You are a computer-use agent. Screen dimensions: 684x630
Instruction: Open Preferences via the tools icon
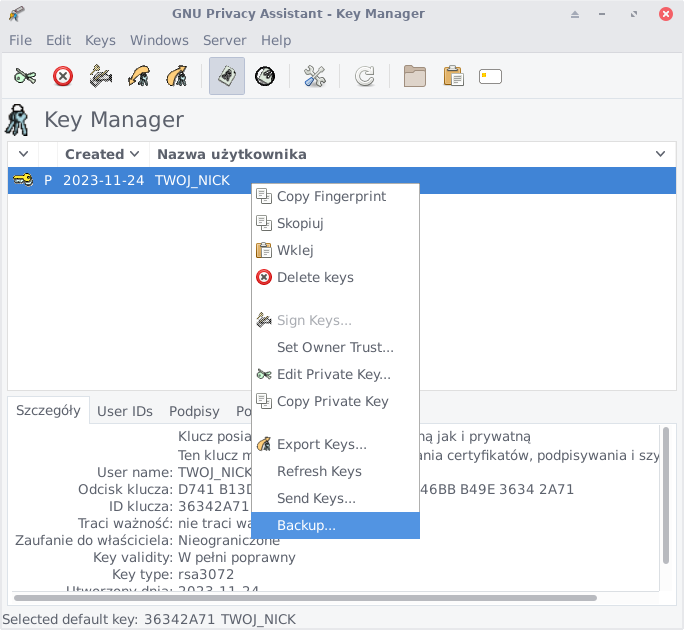pos(315,76)
